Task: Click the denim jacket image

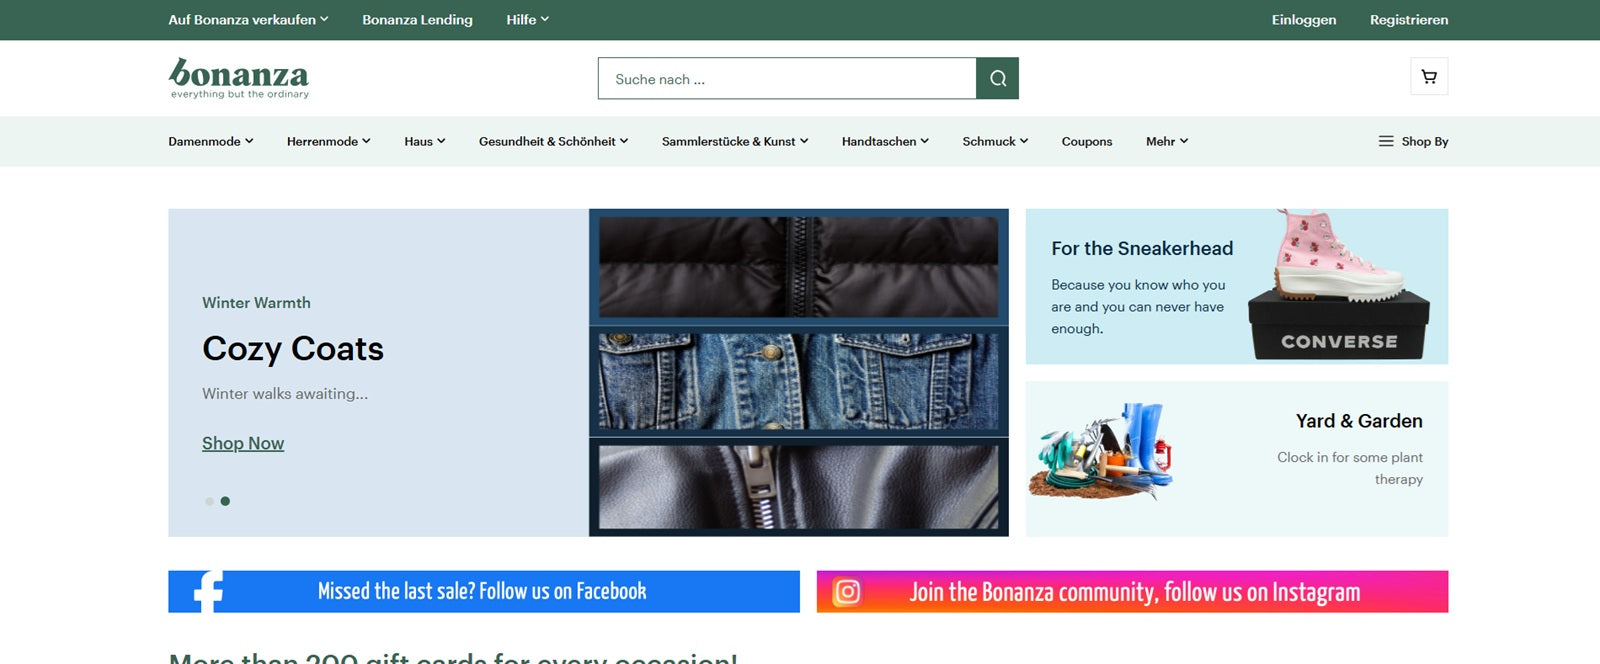Action: click(x=798, y=382)
